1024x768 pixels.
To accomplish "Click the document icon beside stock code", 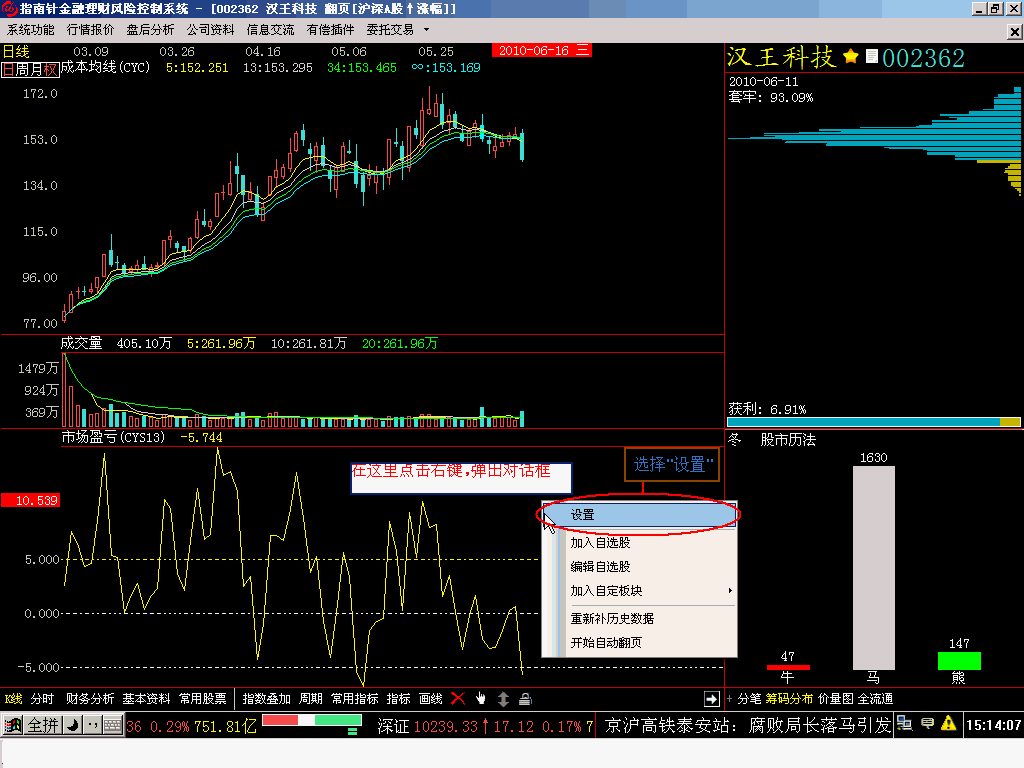I will 871,56.
